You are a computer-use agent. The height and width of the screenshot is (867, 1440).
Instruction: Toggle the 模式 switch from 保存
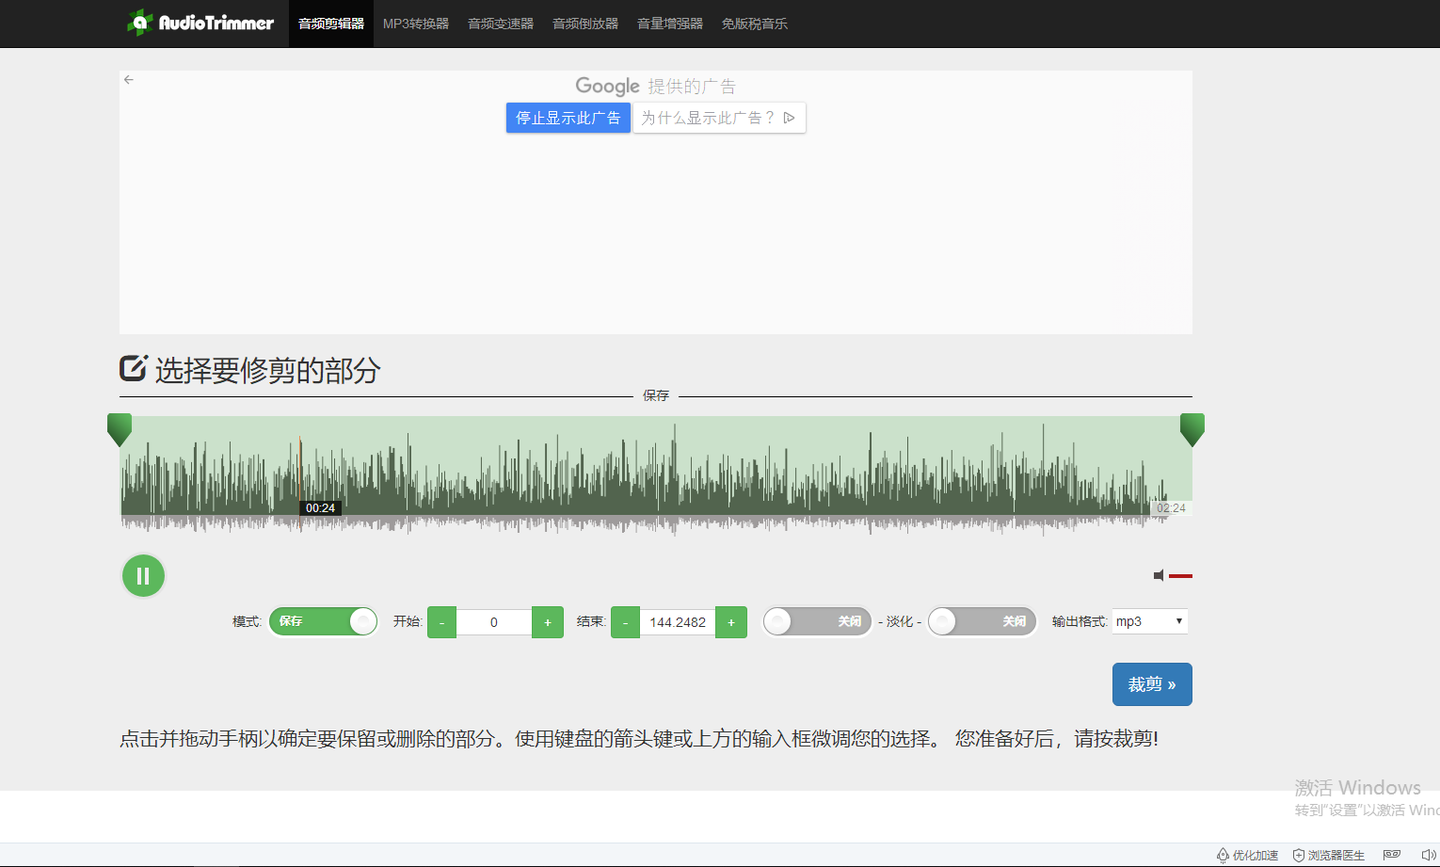pos(322,621)
